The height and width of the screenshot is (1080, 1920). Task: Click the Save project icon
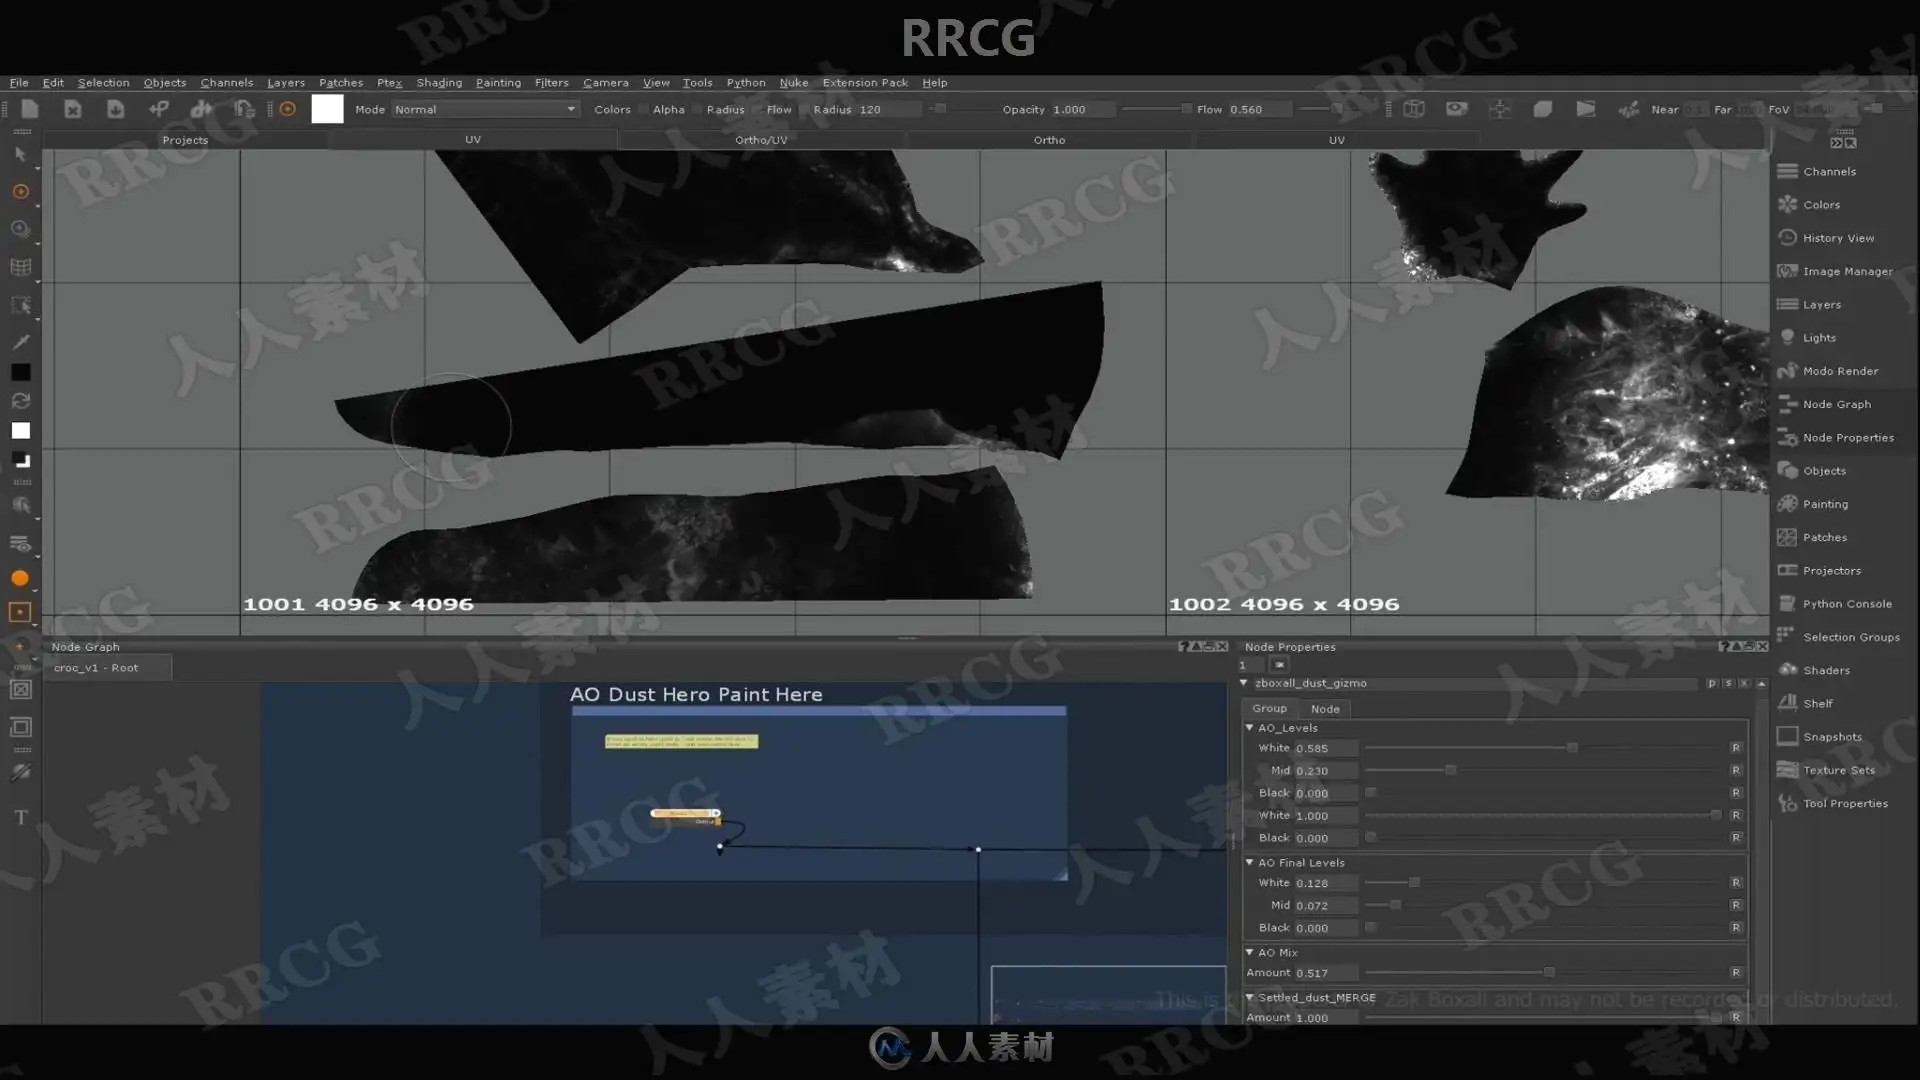click(x=115, y=109)
